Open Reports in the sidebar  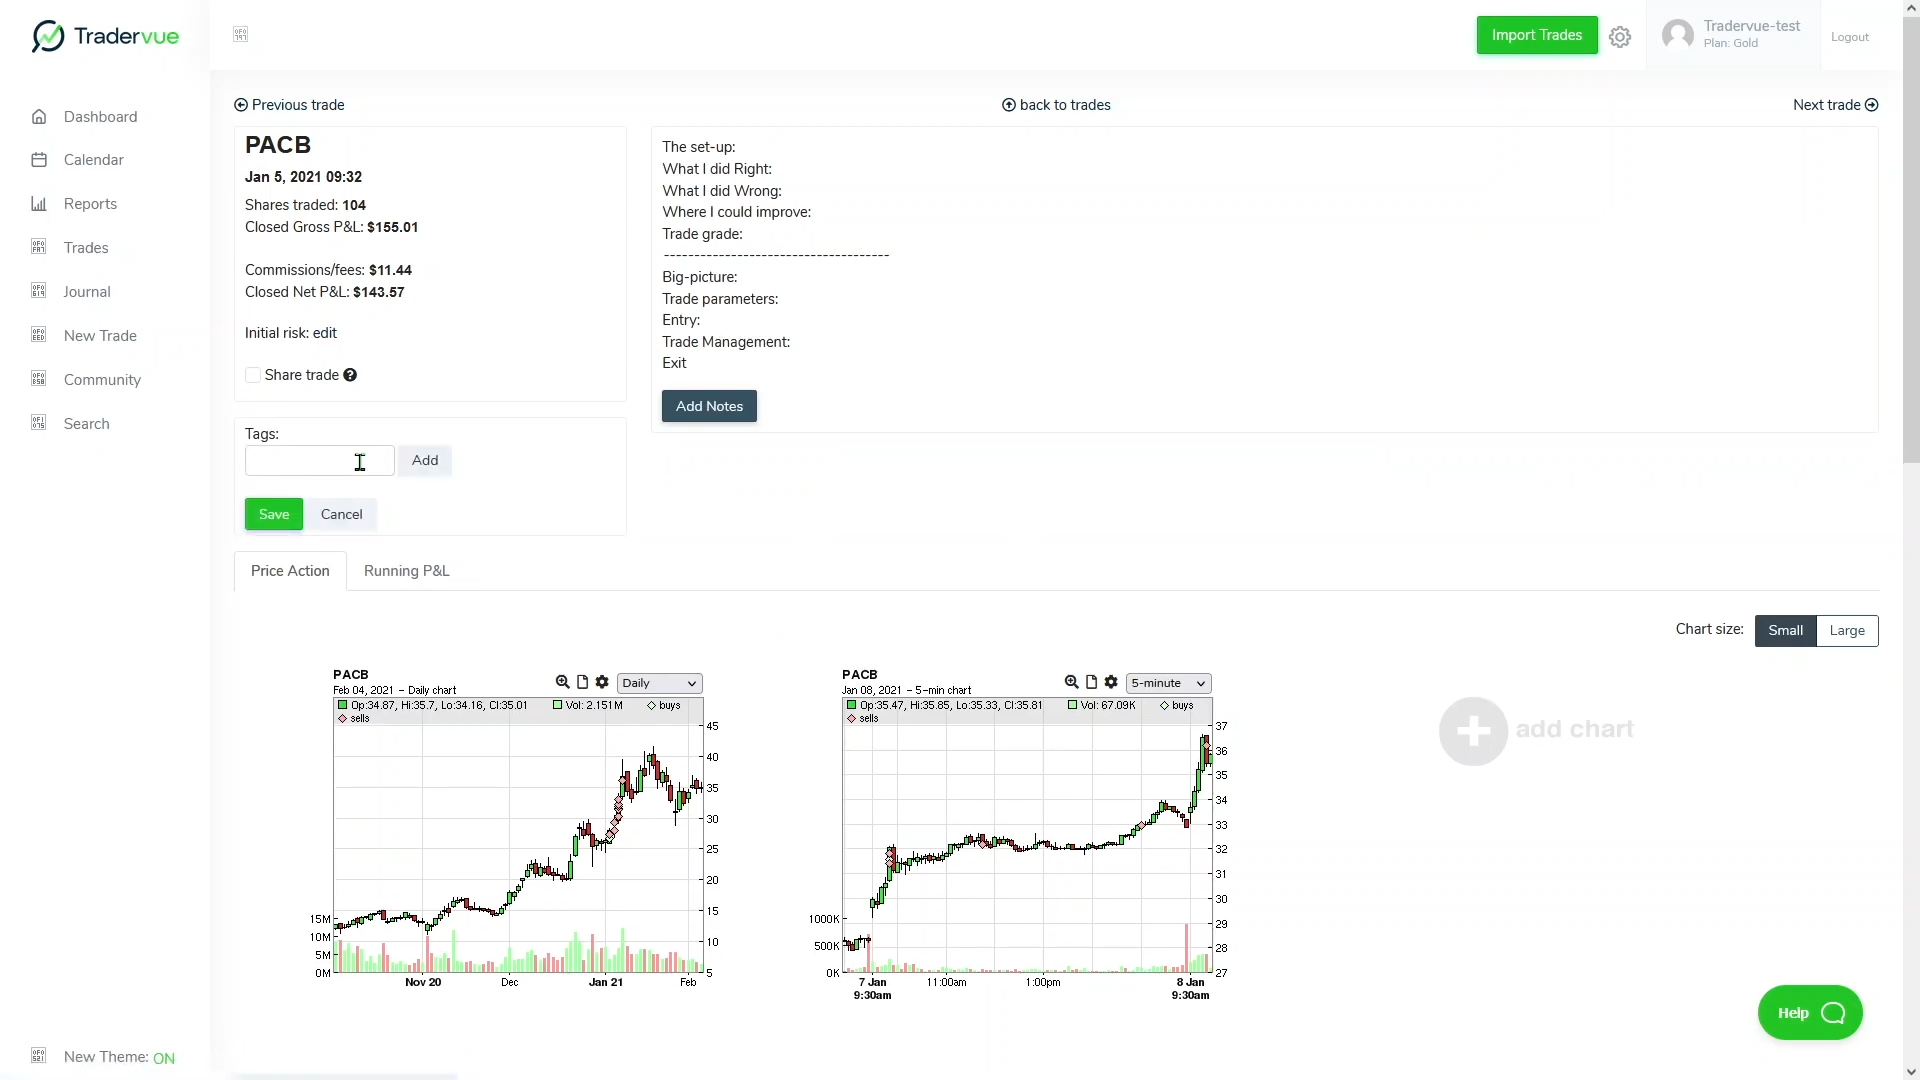[x=90, y=204]
